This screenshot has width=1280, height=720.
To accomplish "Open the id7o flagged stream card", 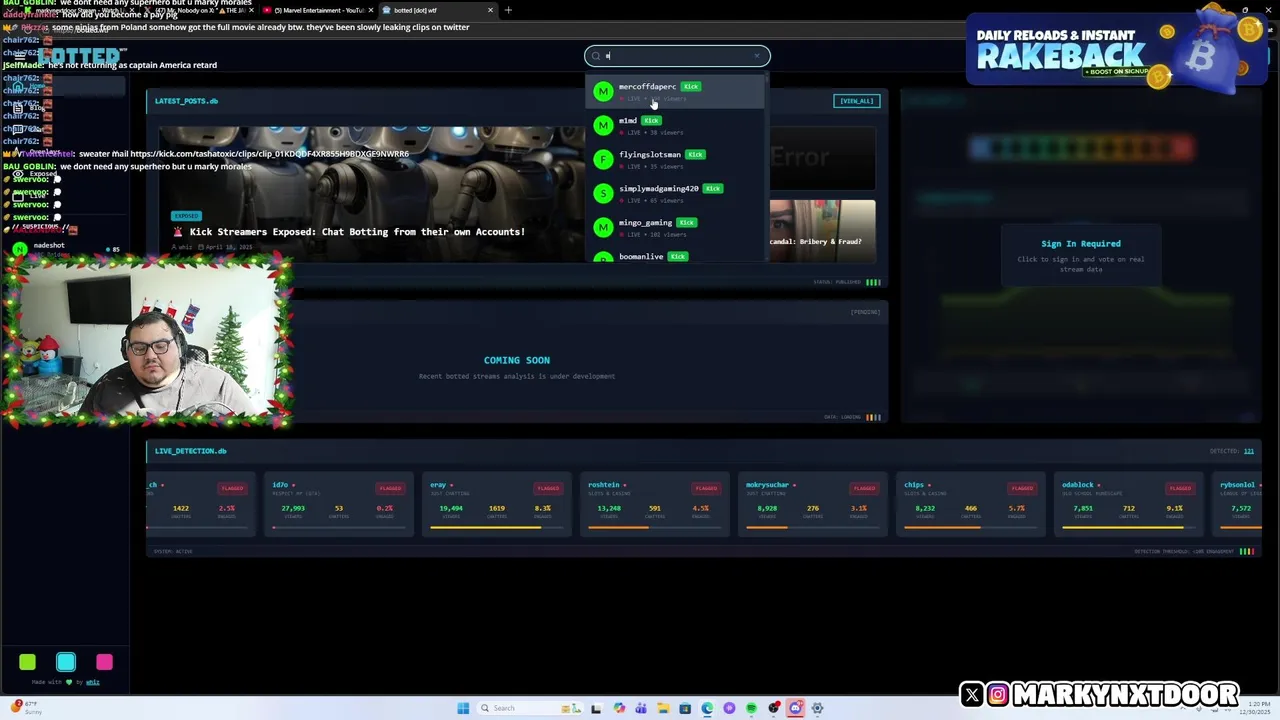I will 339,504.
